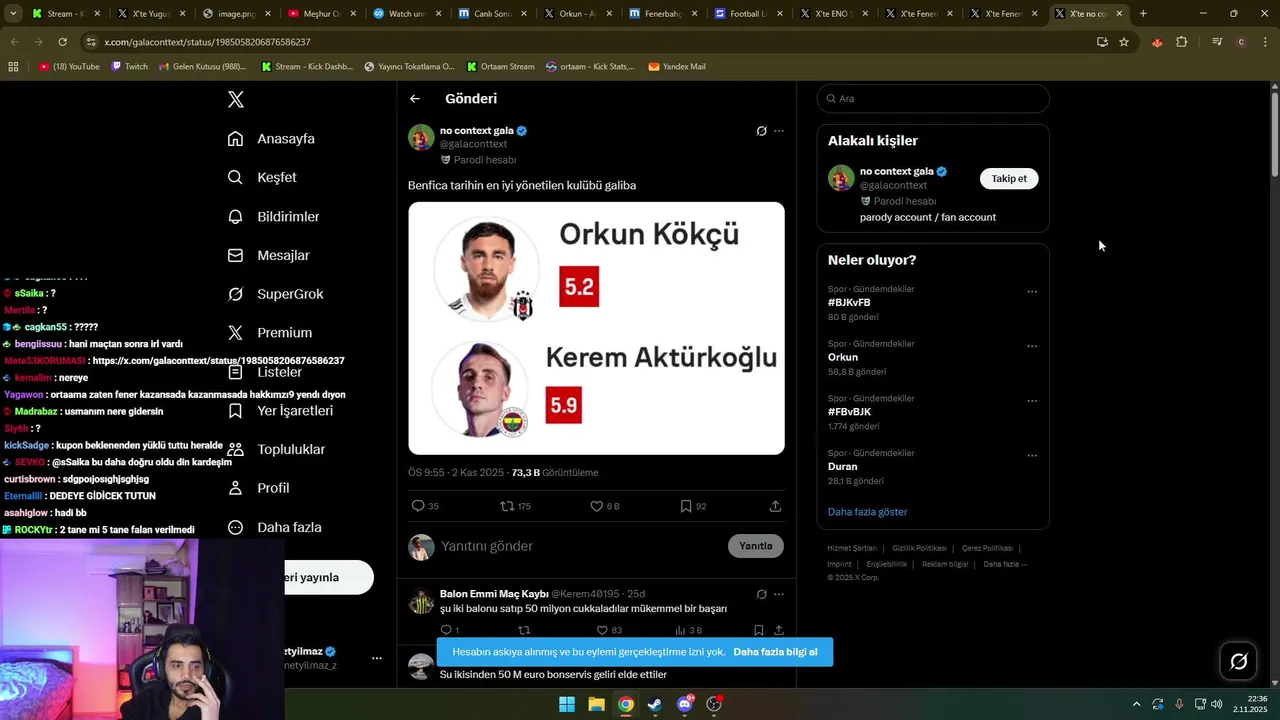
Task: Show hidden system tray icons
Action: (1136, 704)
